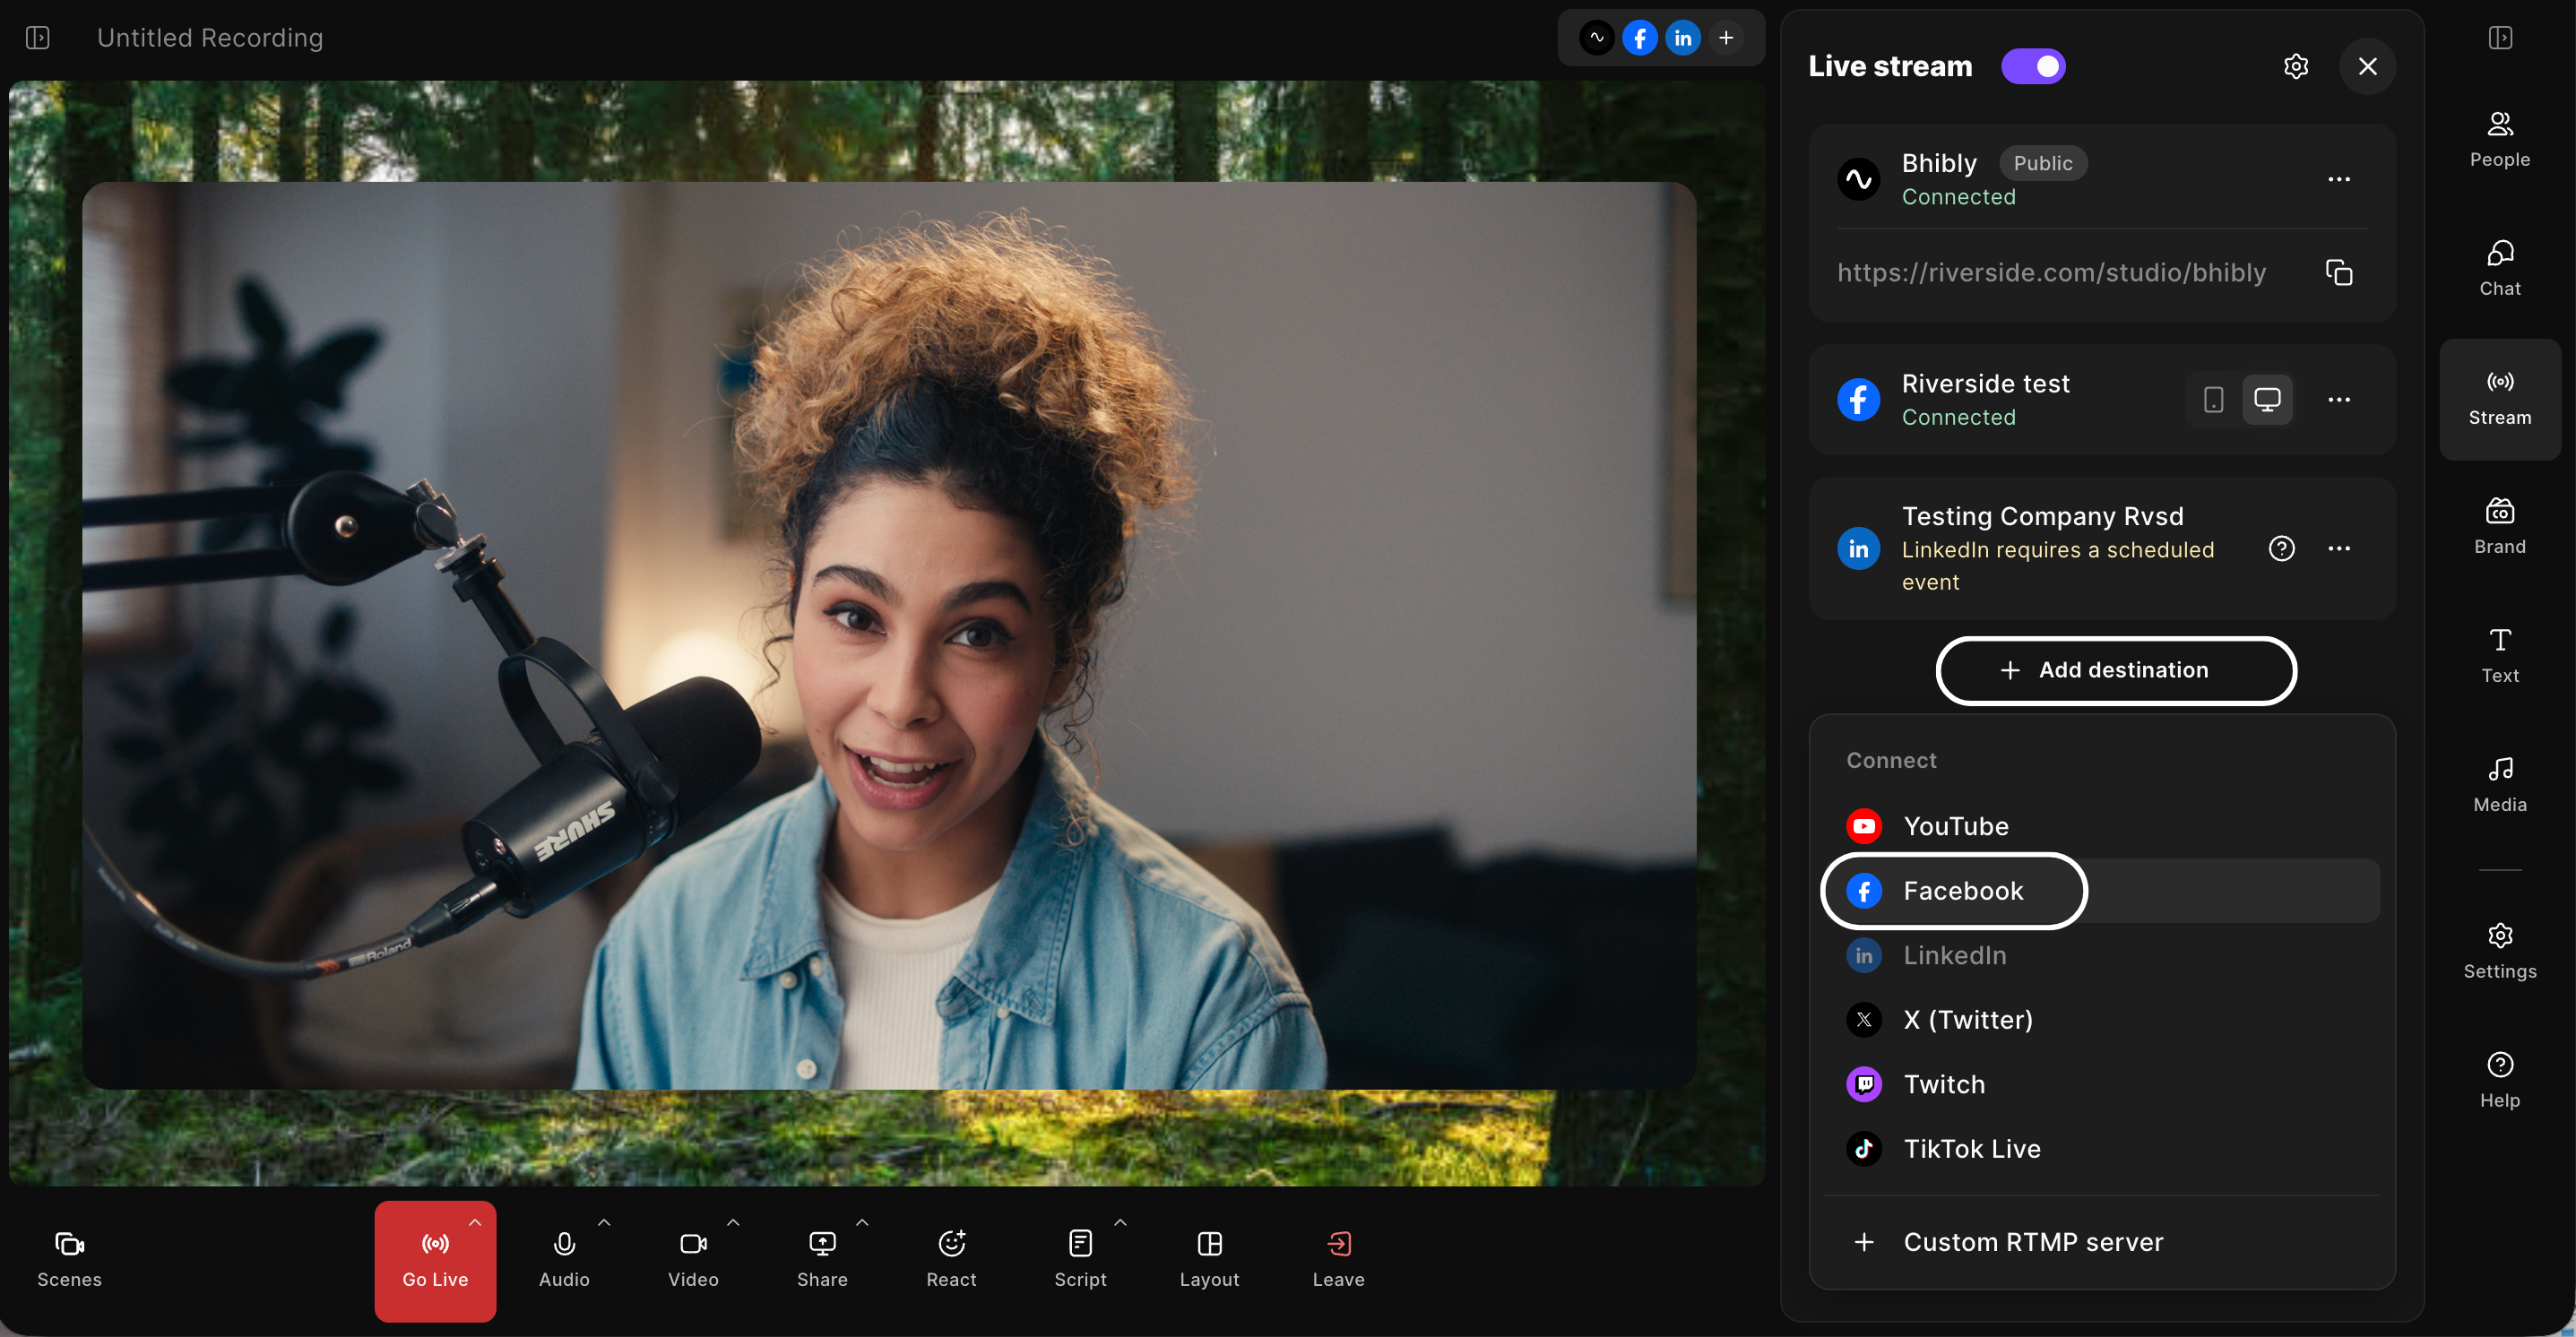Switch Riverside test to desktop layout
The width and height of the screenshot is (2576, 1337).
pos(2267,400)
